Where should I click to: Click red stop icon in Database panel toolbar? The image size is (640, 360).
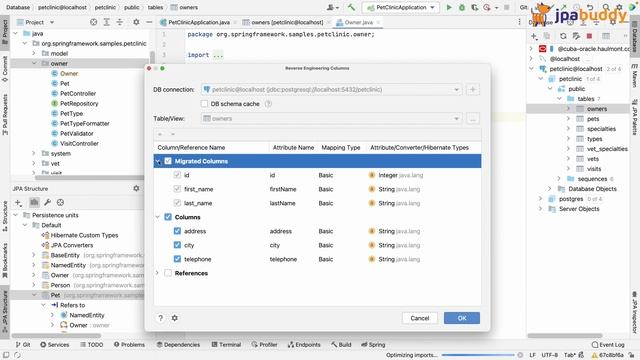coord(589,36)
